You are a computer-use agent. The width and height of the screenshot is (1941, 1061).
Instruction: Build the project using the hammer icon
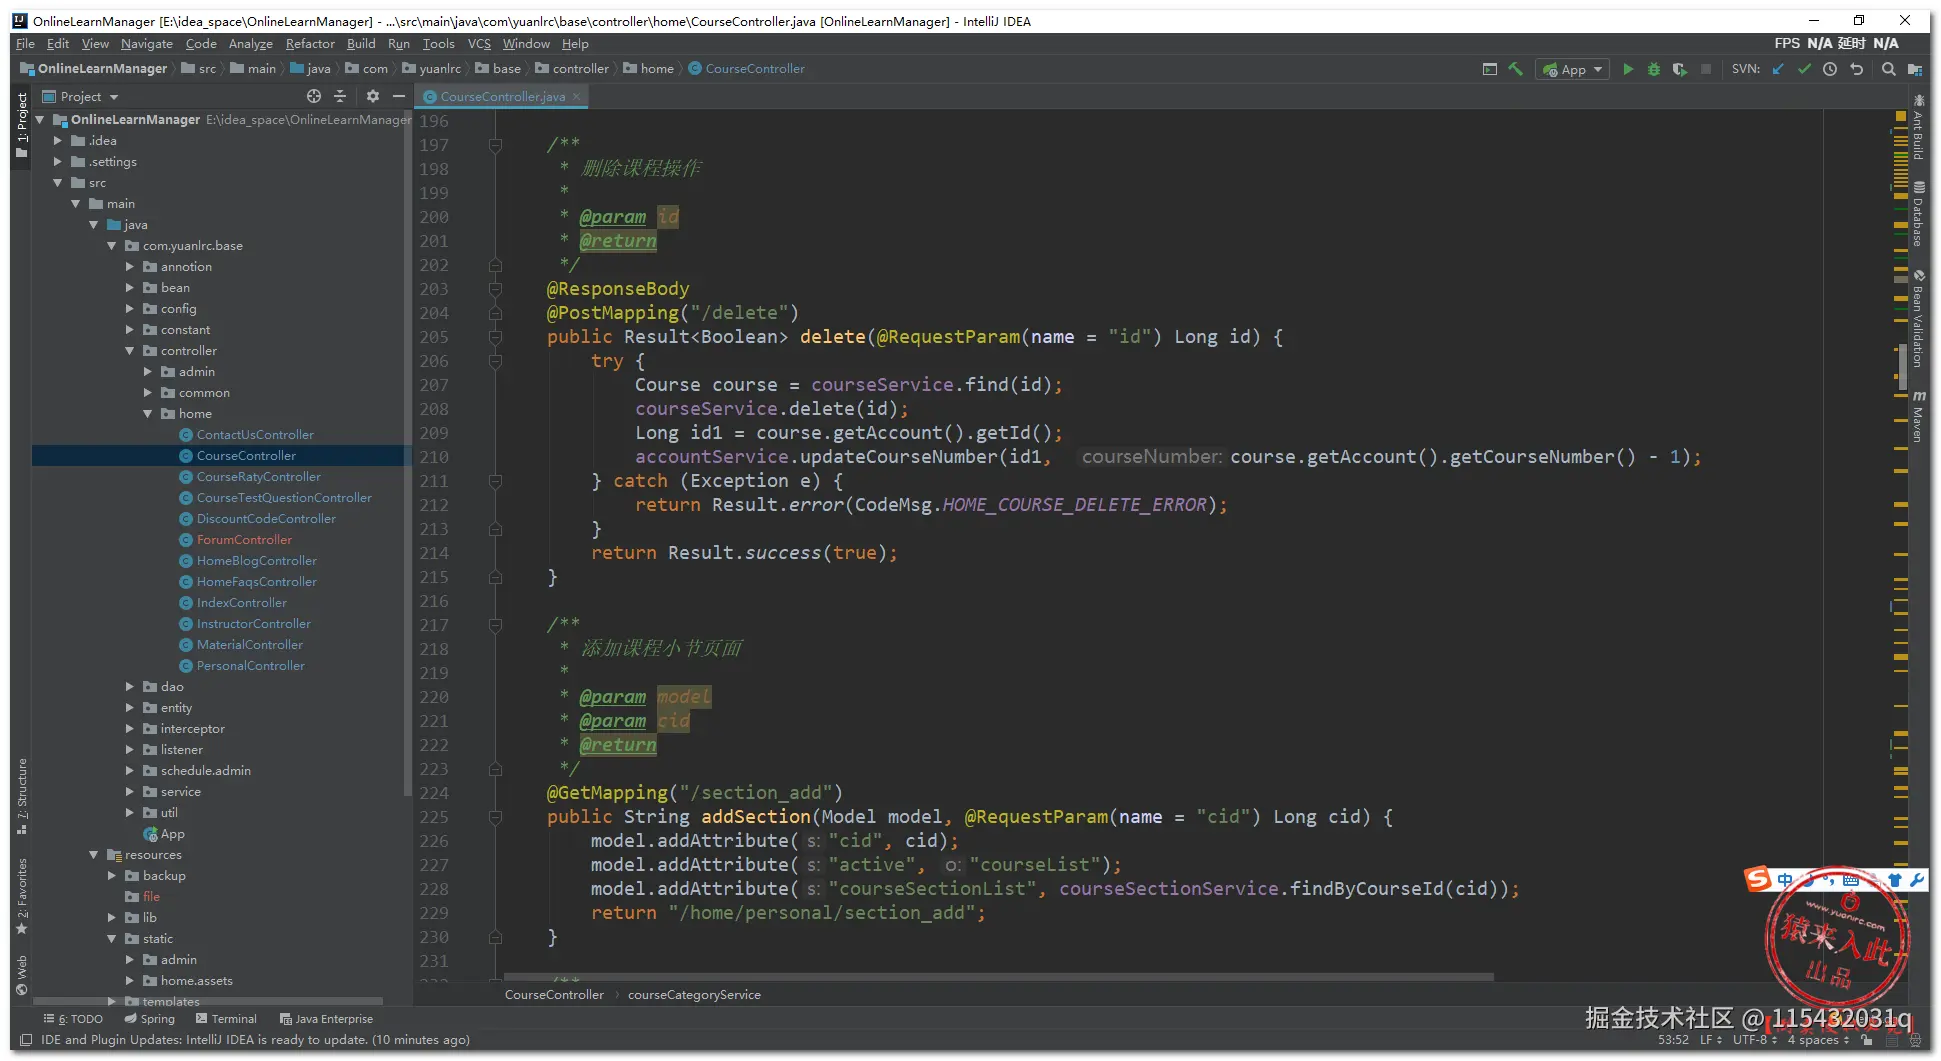click(1516, 69)
